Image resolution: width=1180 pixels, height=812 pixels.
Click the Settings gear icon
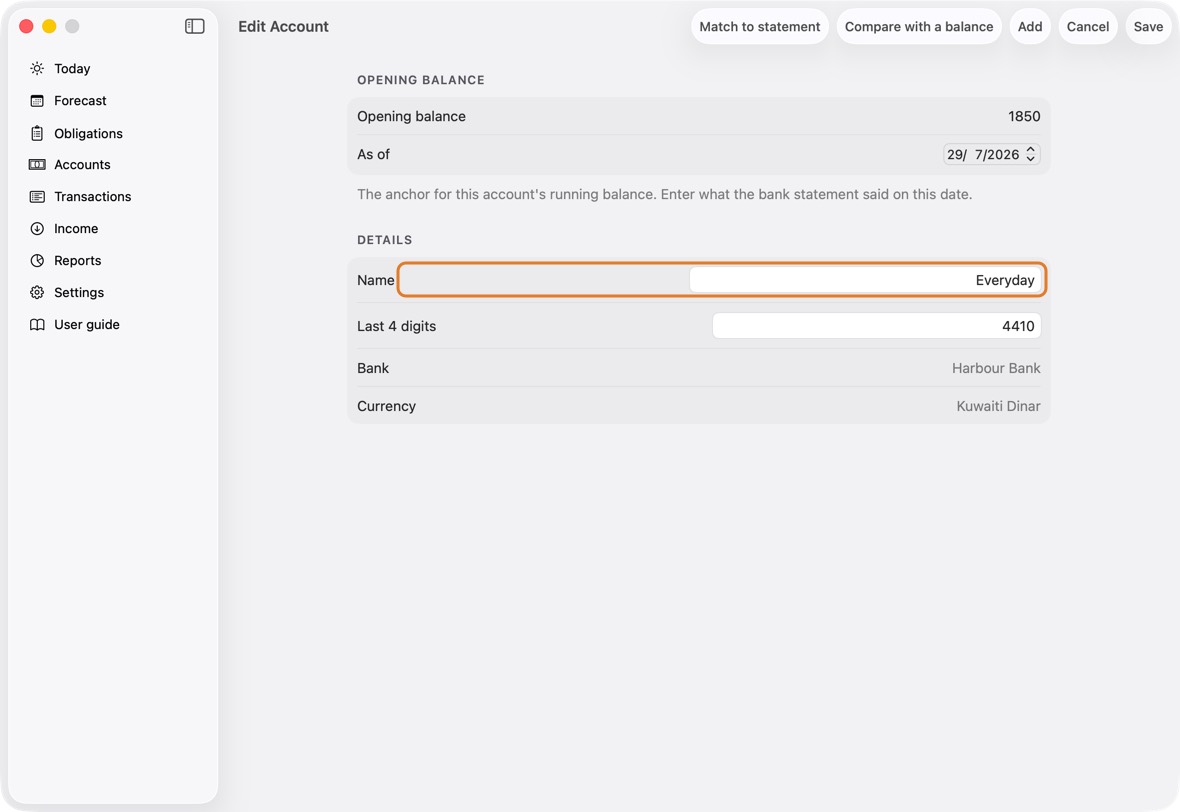point(37,293)
